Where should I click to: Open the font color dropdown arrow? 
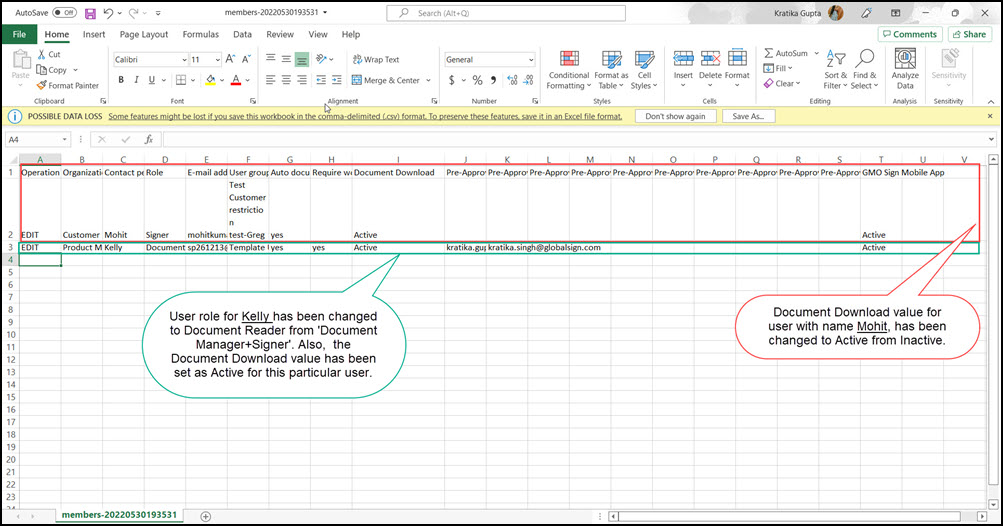[x=248, y=80]
